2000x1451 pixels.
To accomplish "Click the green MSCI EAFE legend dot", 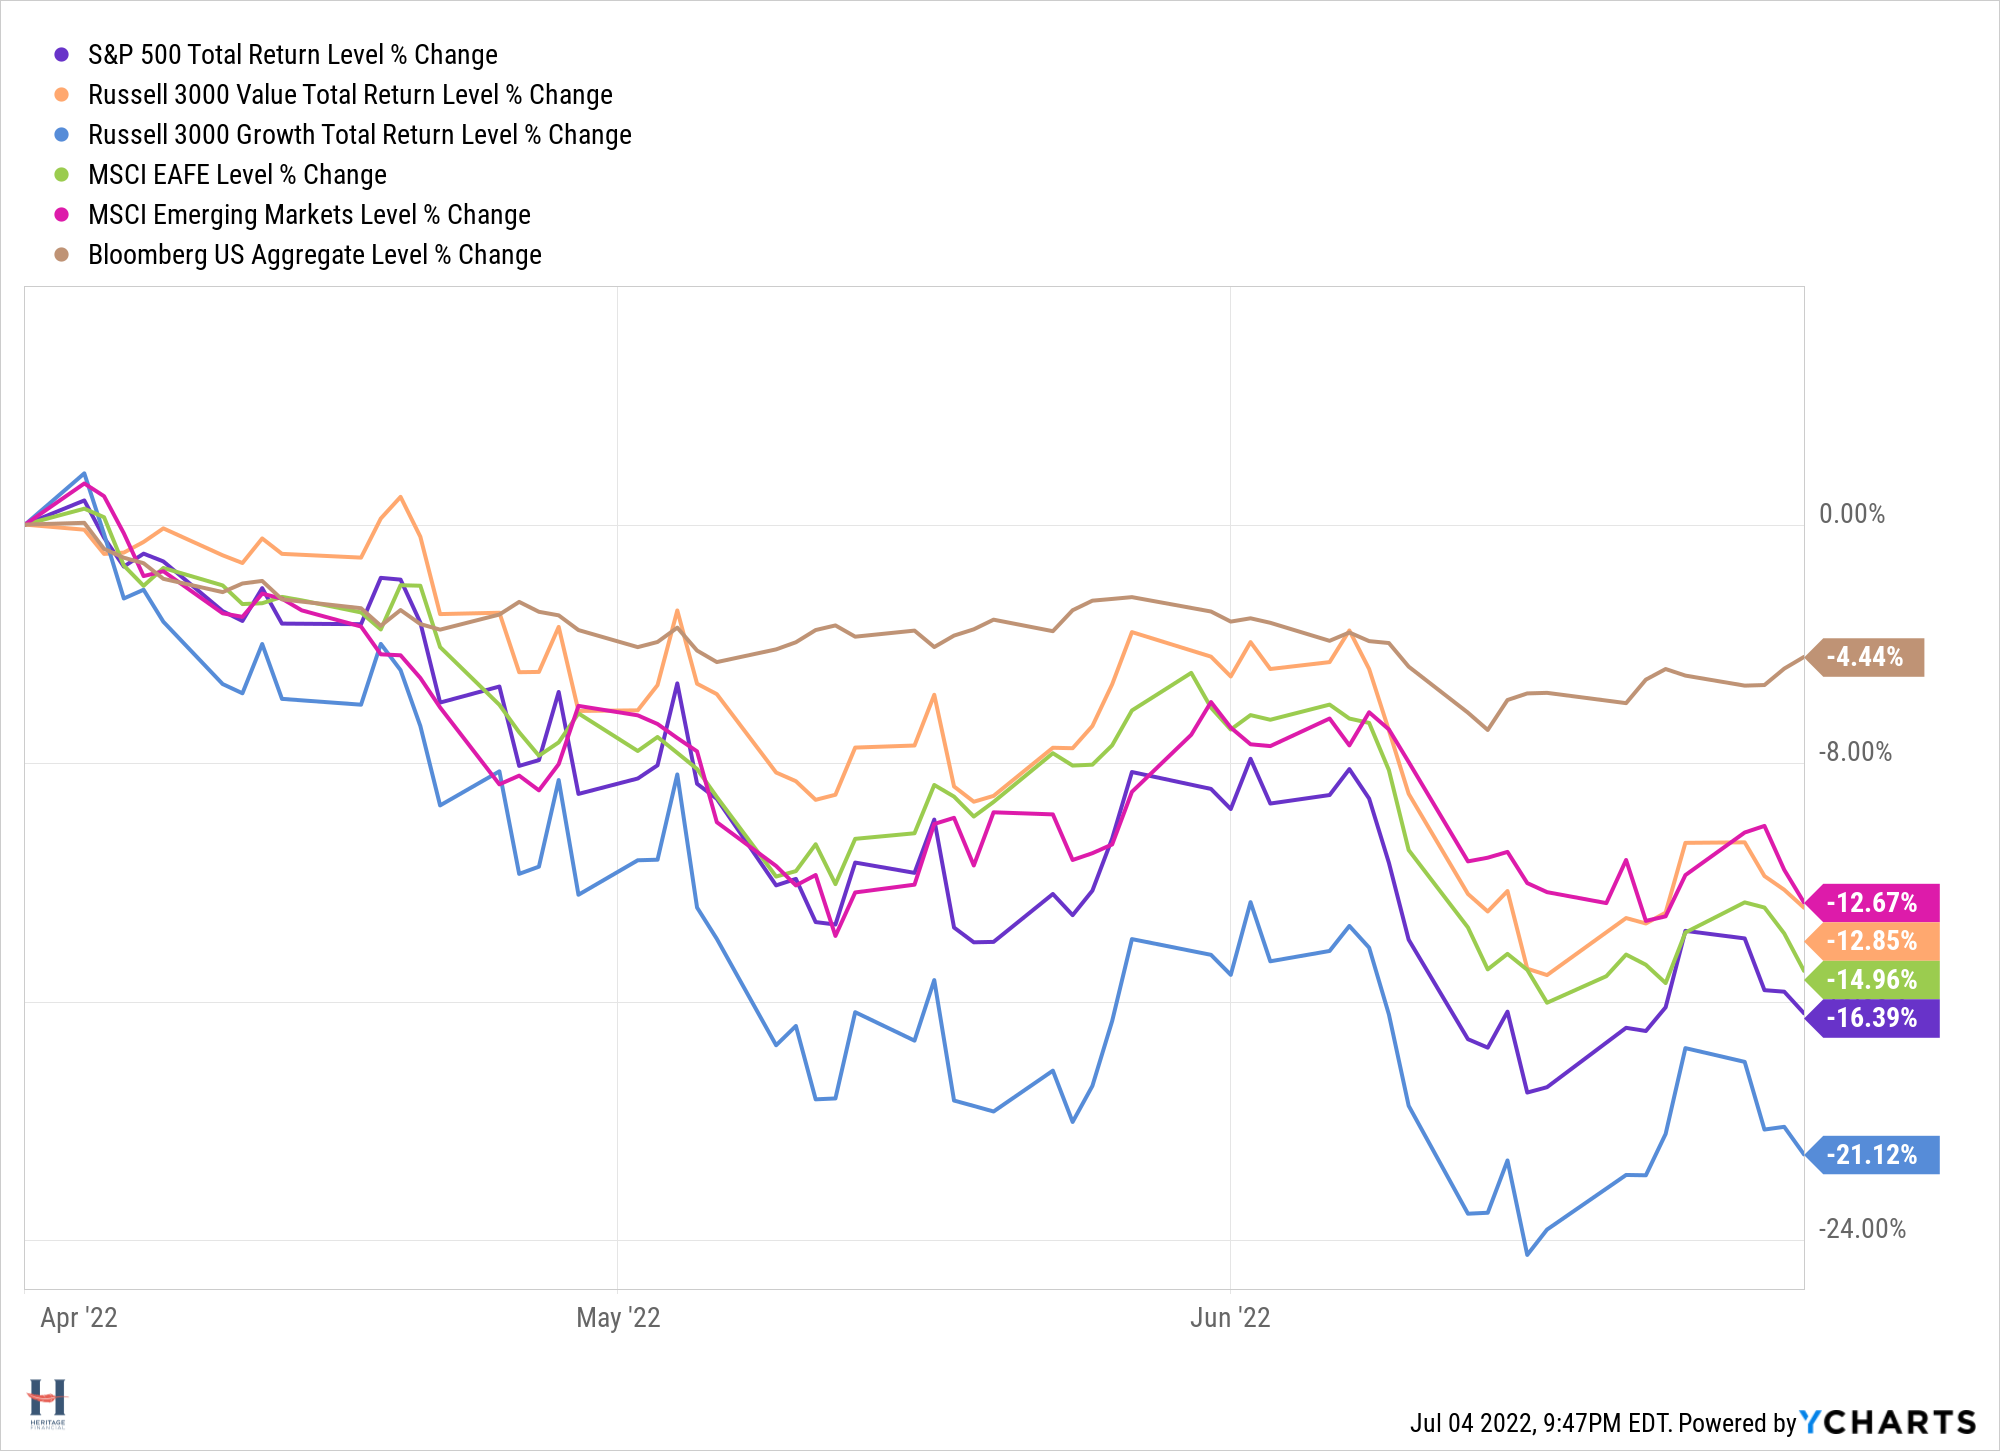I will (62, 175).
